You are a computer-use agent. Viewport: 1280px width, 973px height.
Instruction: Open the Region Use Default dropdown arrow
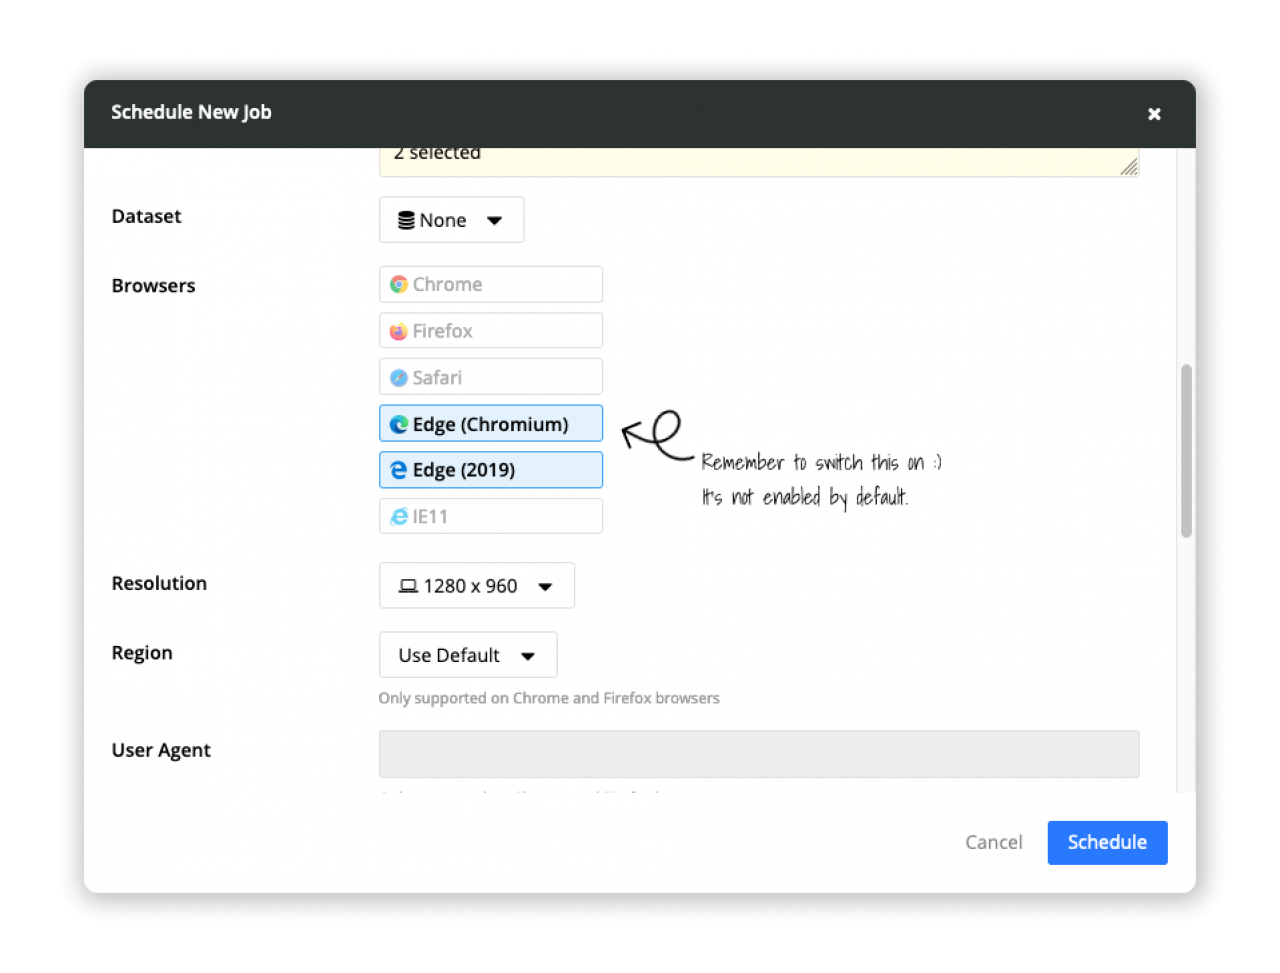tap(528, 656)
